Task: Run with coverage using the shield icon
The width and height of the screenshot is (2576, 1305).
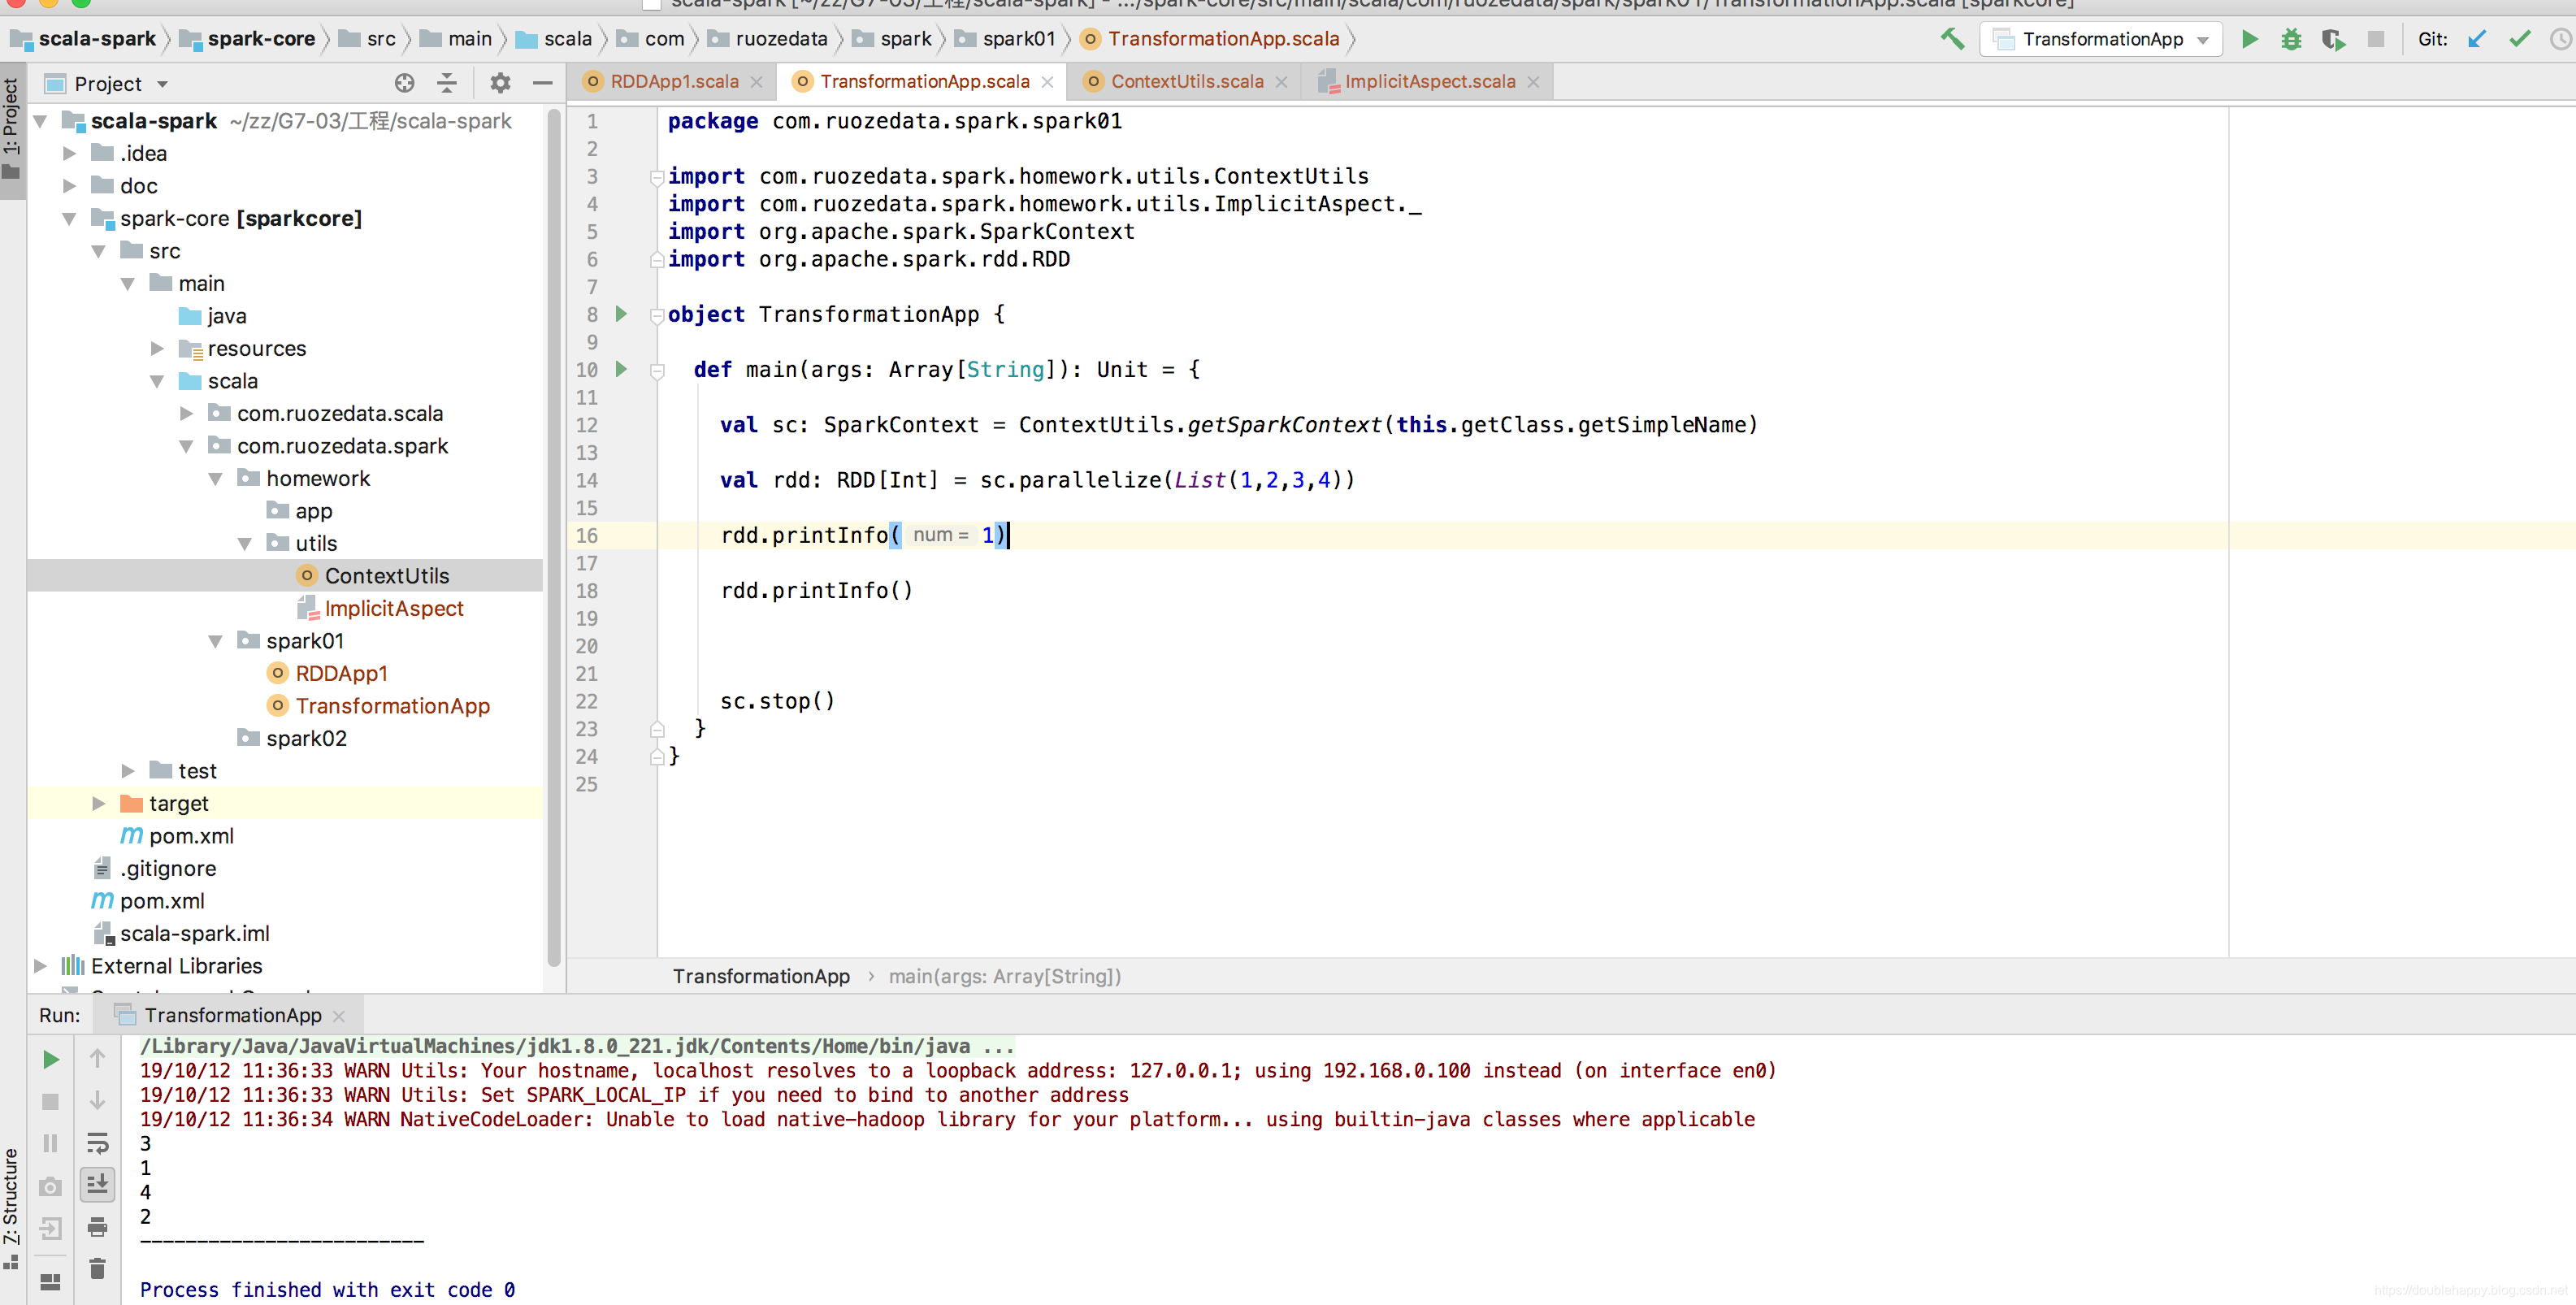Action: [x=2333, y=39]
